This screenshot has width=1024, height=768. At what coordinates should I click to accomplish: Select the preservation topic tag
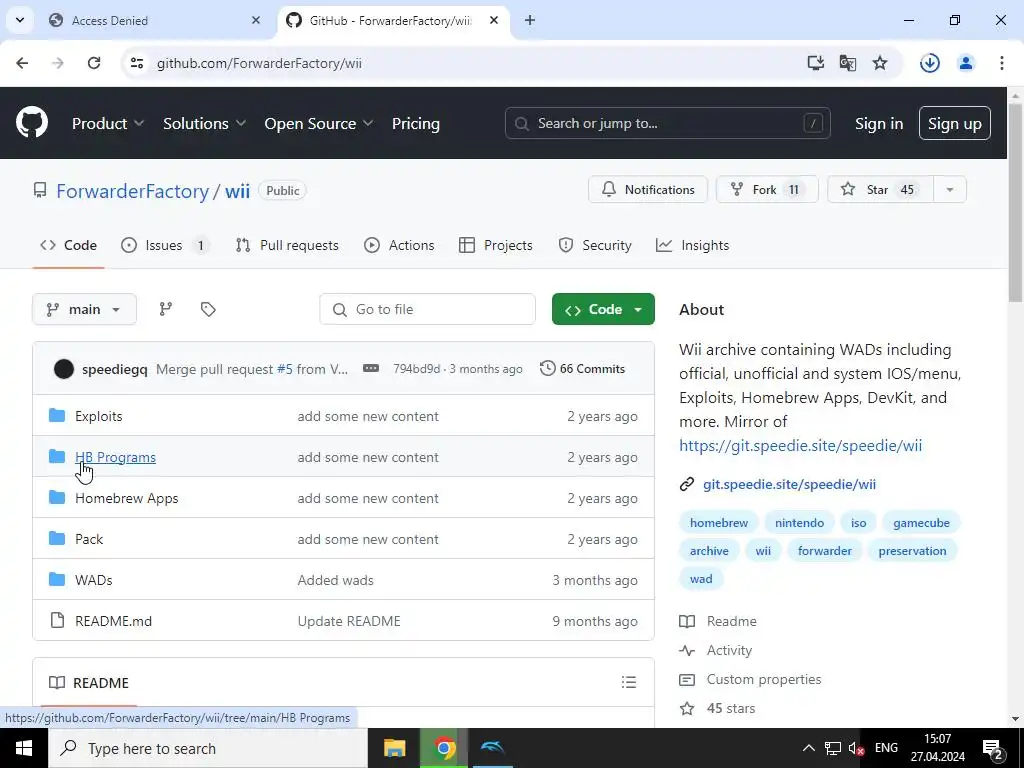coord(912,551)
